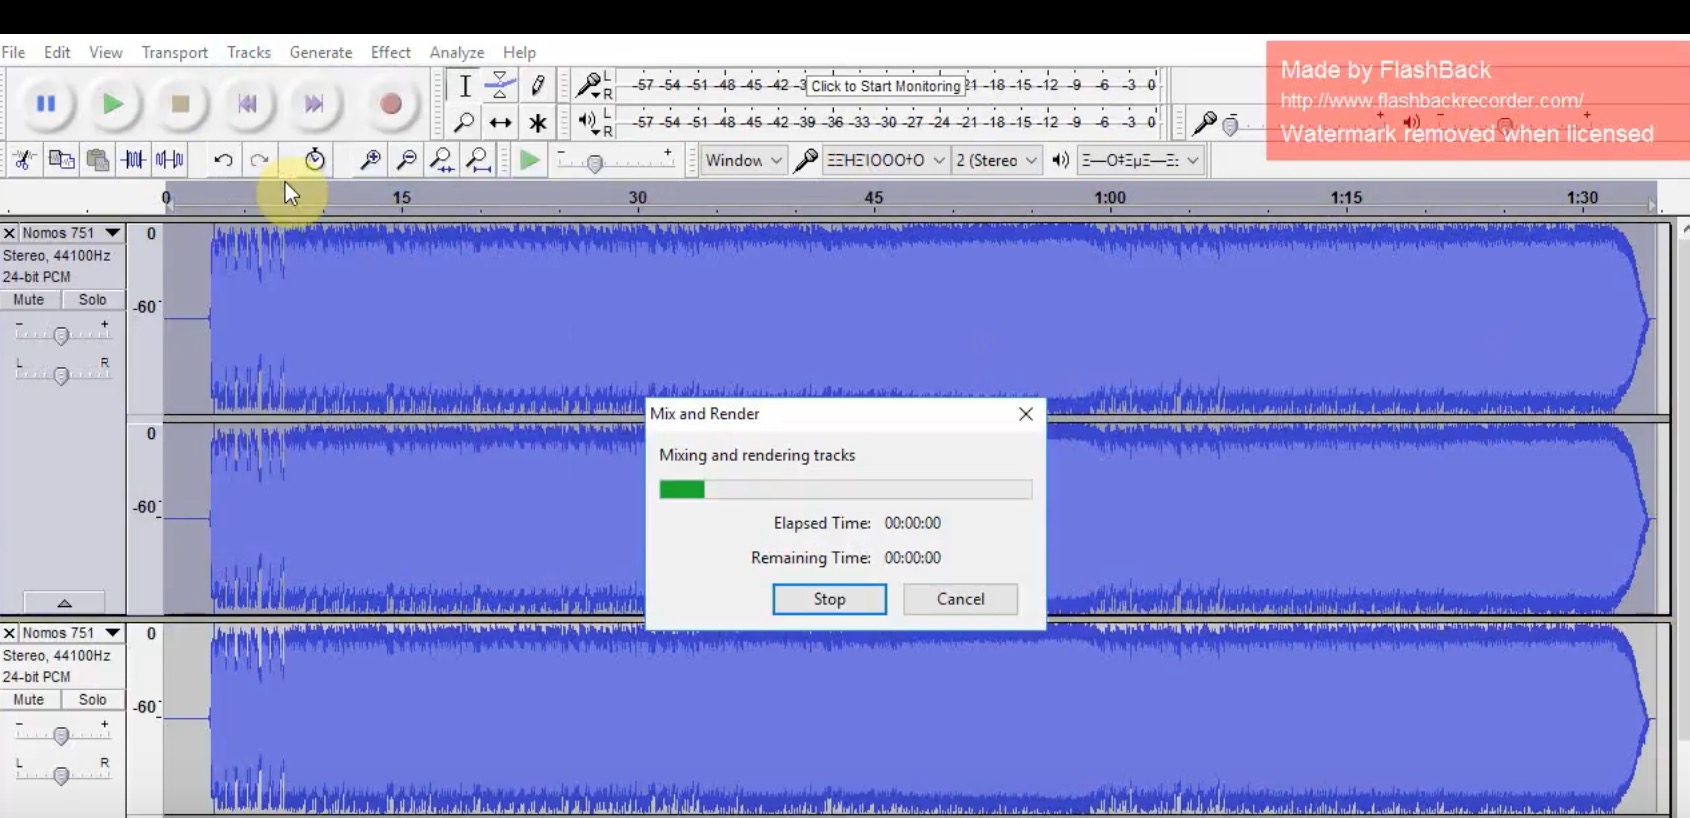Cancel the Mix and Render operation
This screenshot has width=1690, height=818.
[960, 599]
